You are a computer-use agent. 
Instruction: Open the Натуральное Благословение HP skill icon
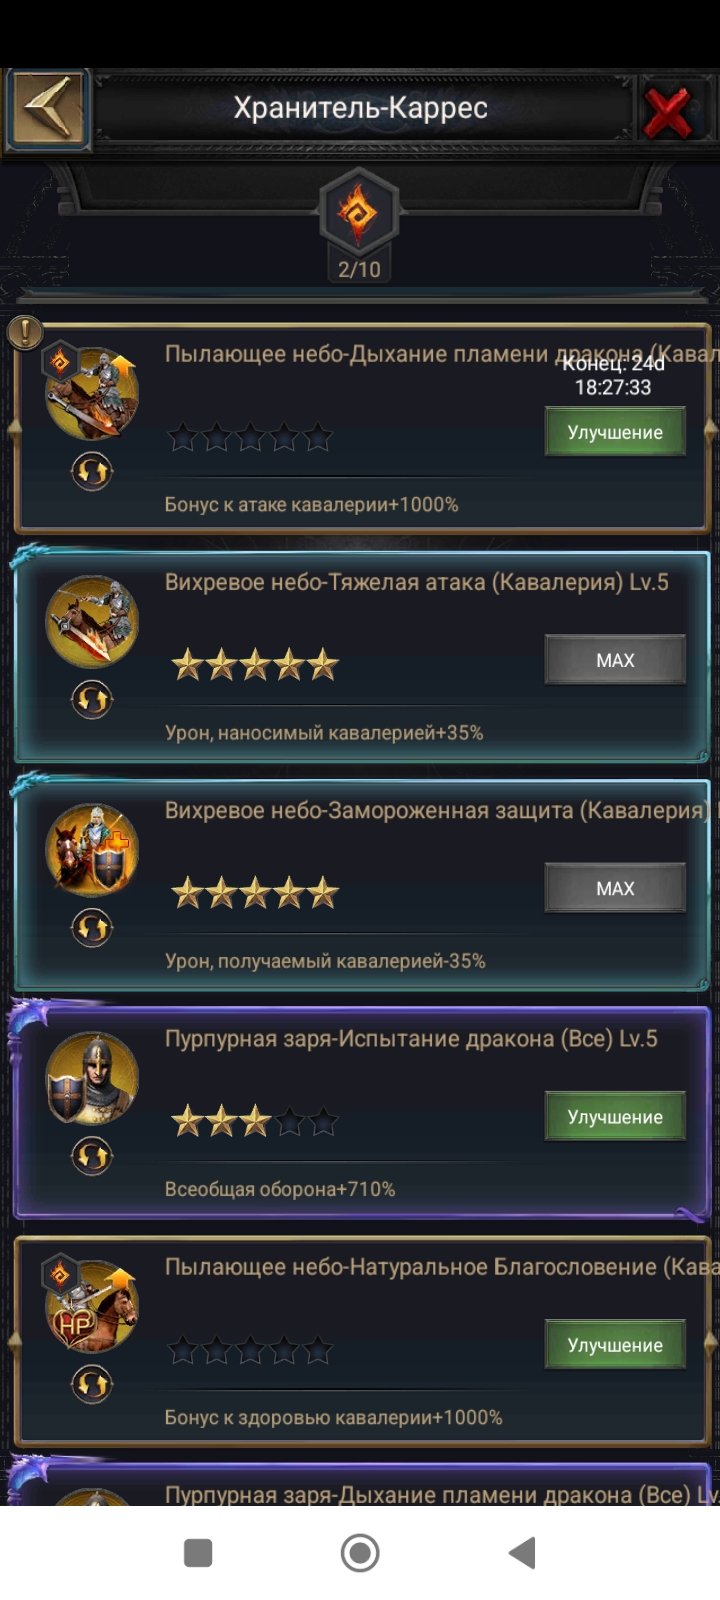click(x=92, y=1306)
